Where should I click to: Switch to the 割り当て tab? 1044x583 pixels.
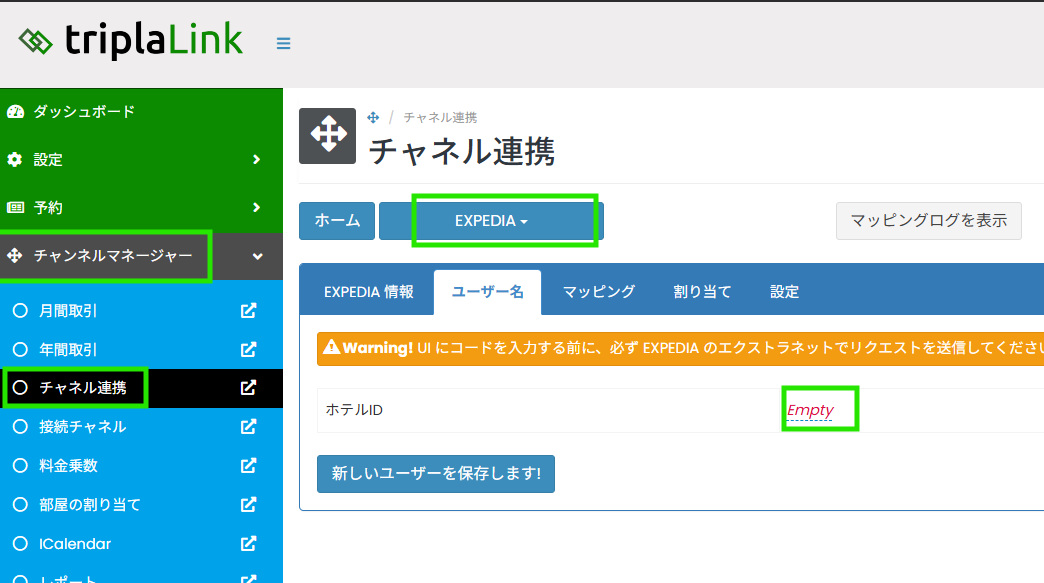pyautogui.click(x=702, y=292)
